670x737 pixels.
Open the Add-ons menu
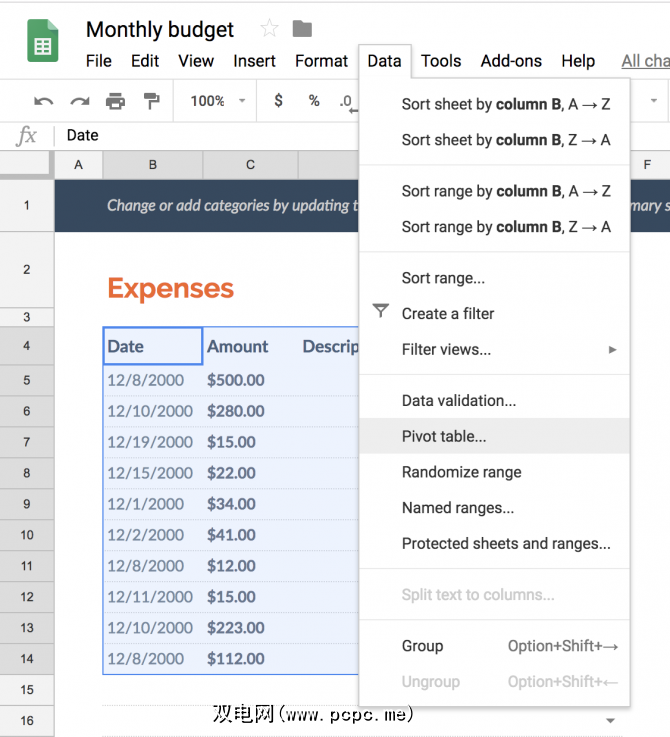(x=511, y=61)
